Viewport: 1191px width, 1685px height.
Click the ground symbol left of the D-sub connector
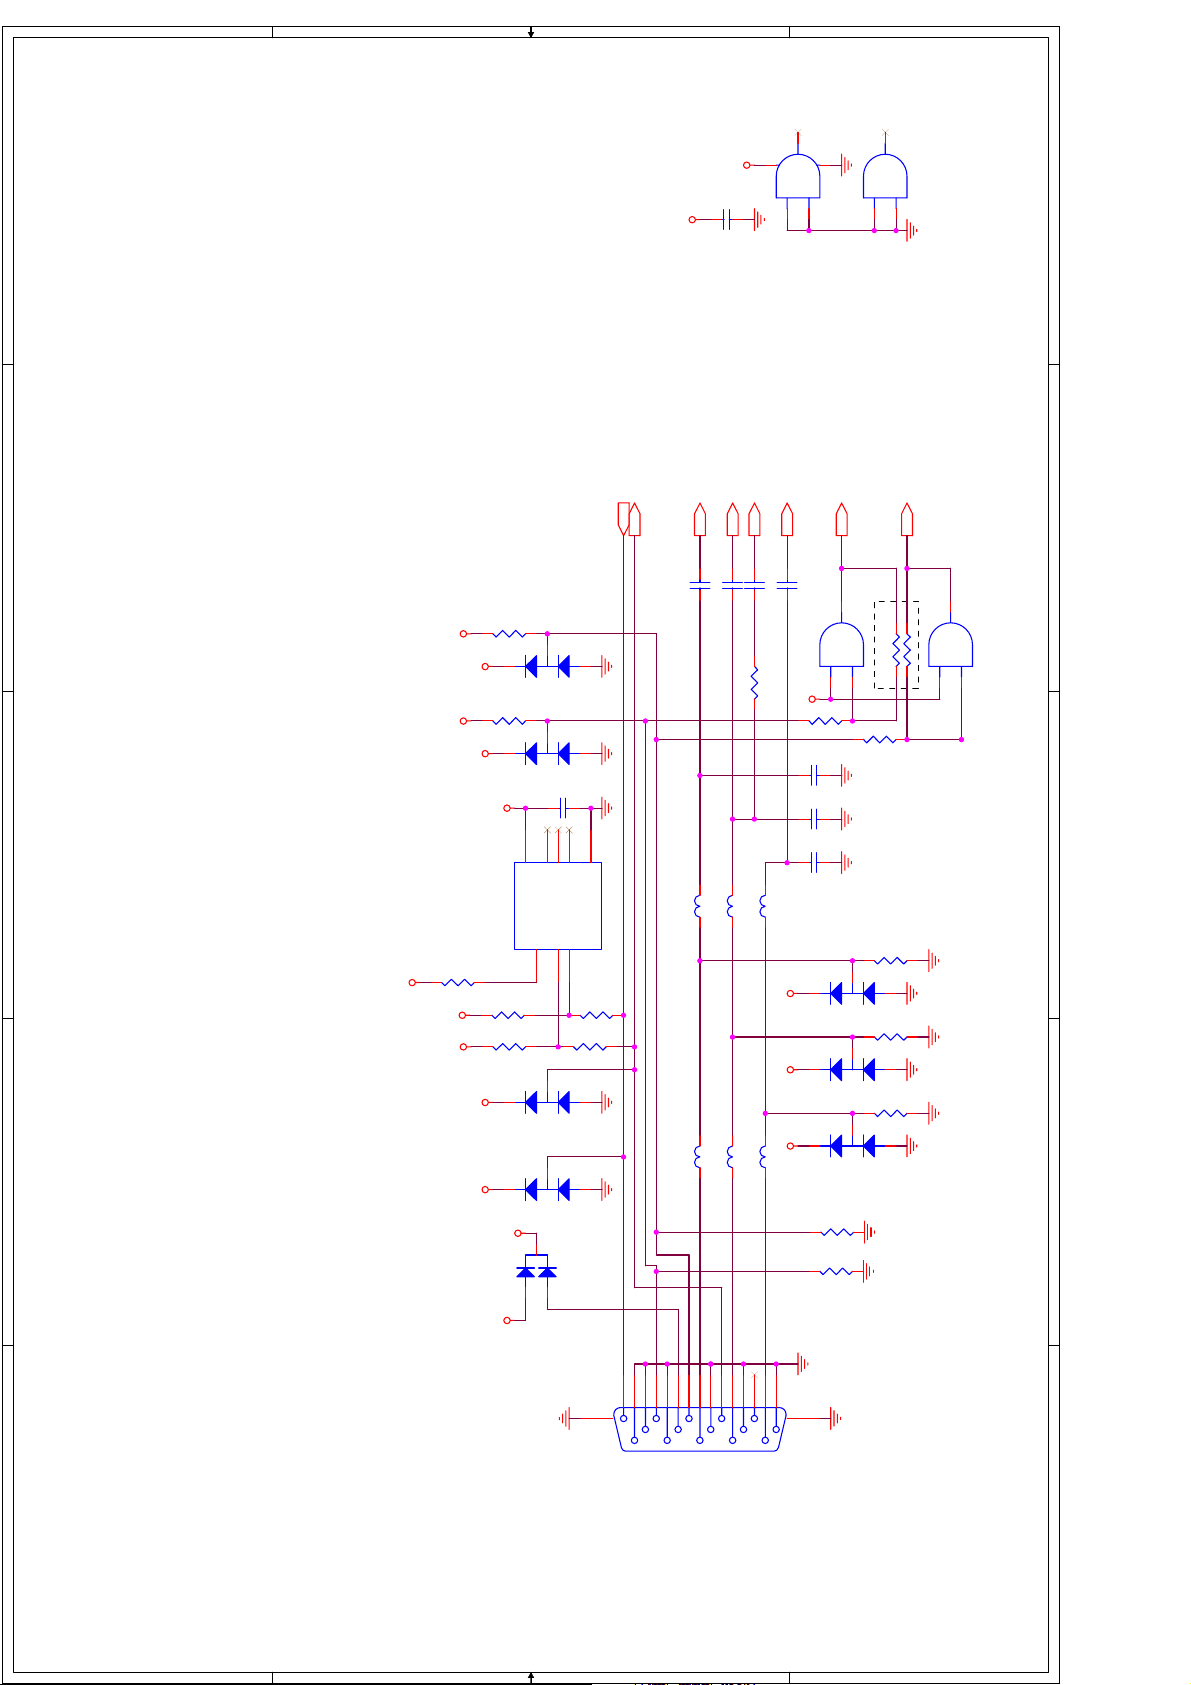tap(566, 1418)
